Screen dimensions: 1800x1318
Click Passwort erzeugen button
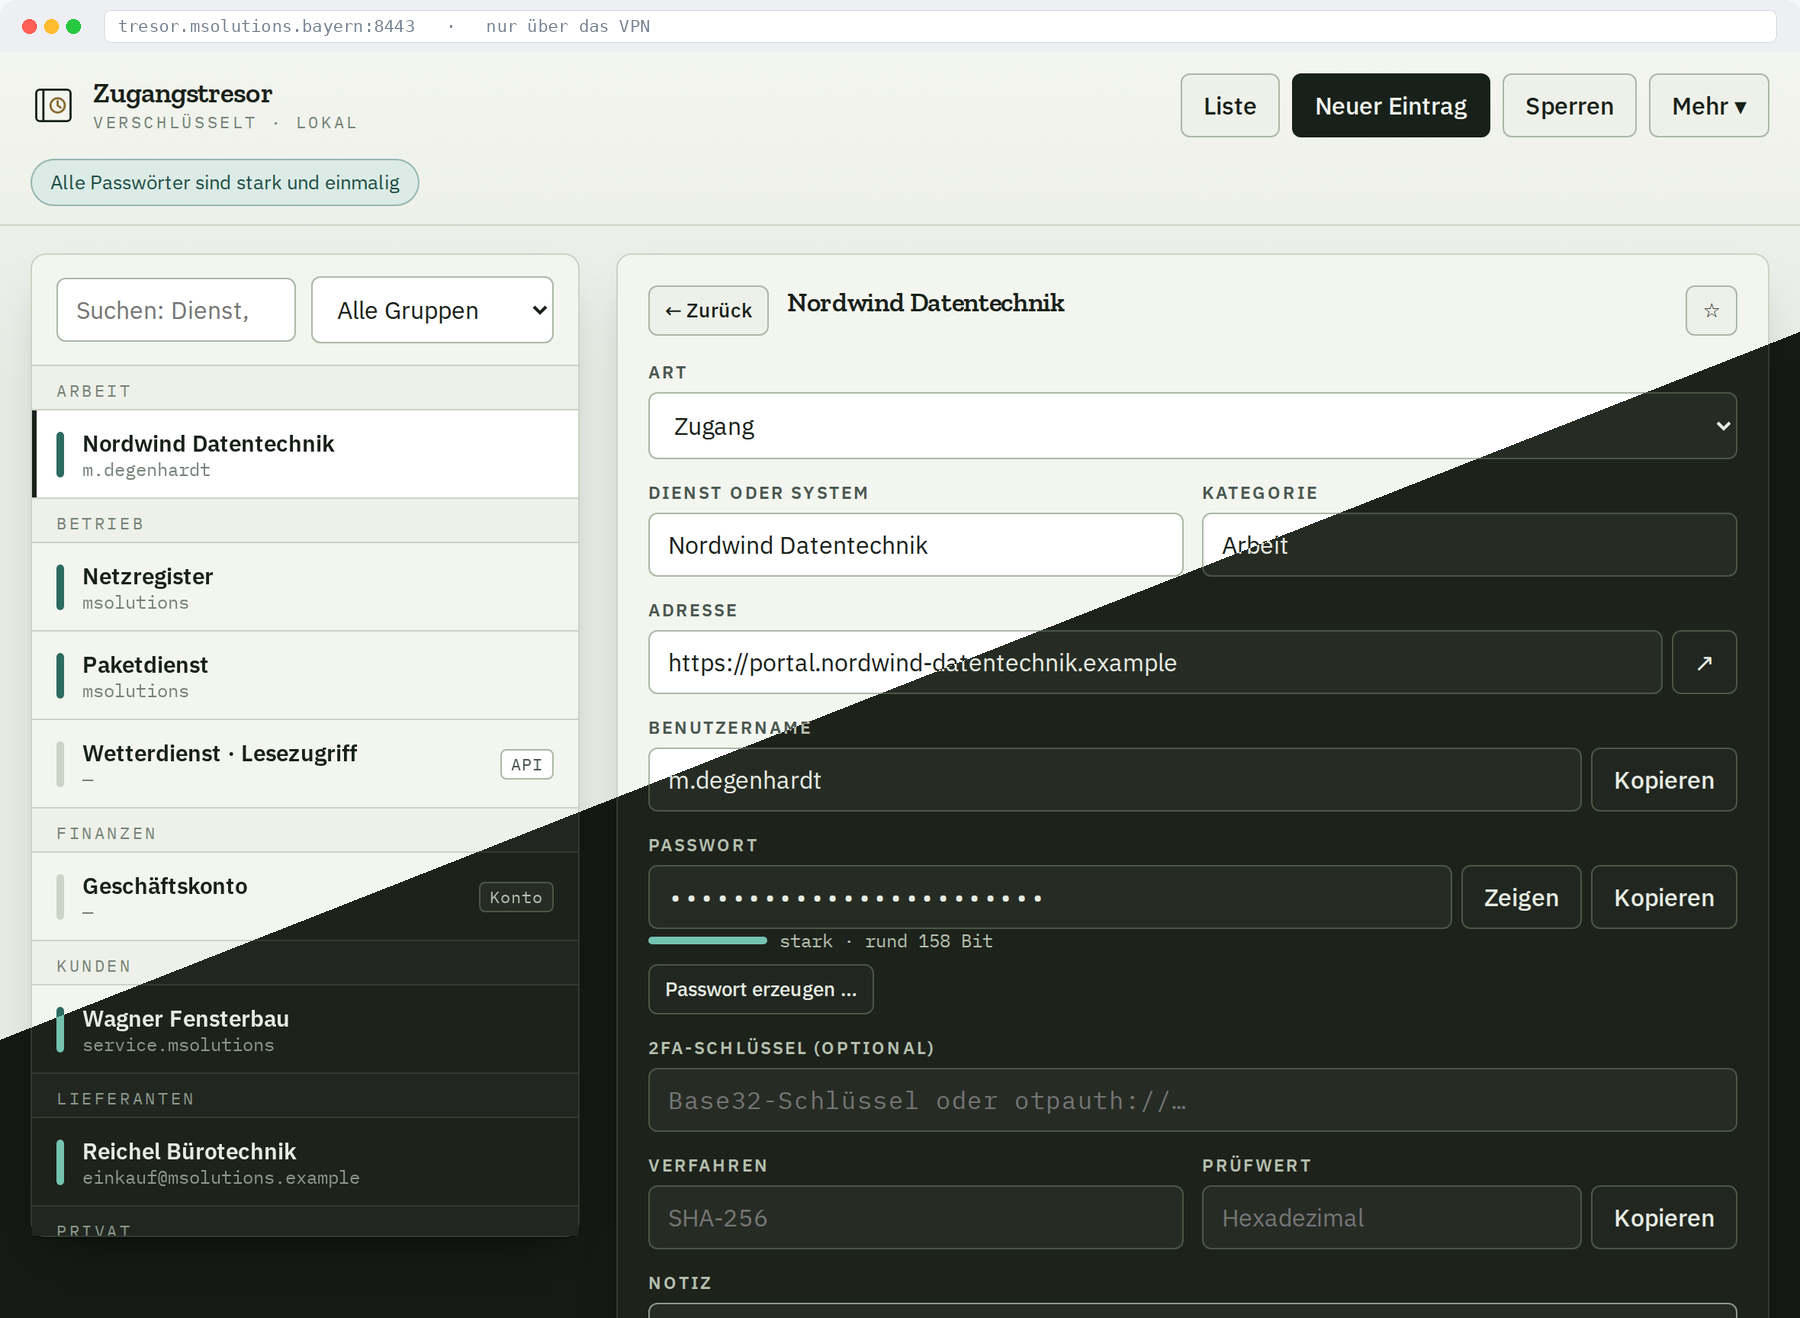tap(760, 989)
